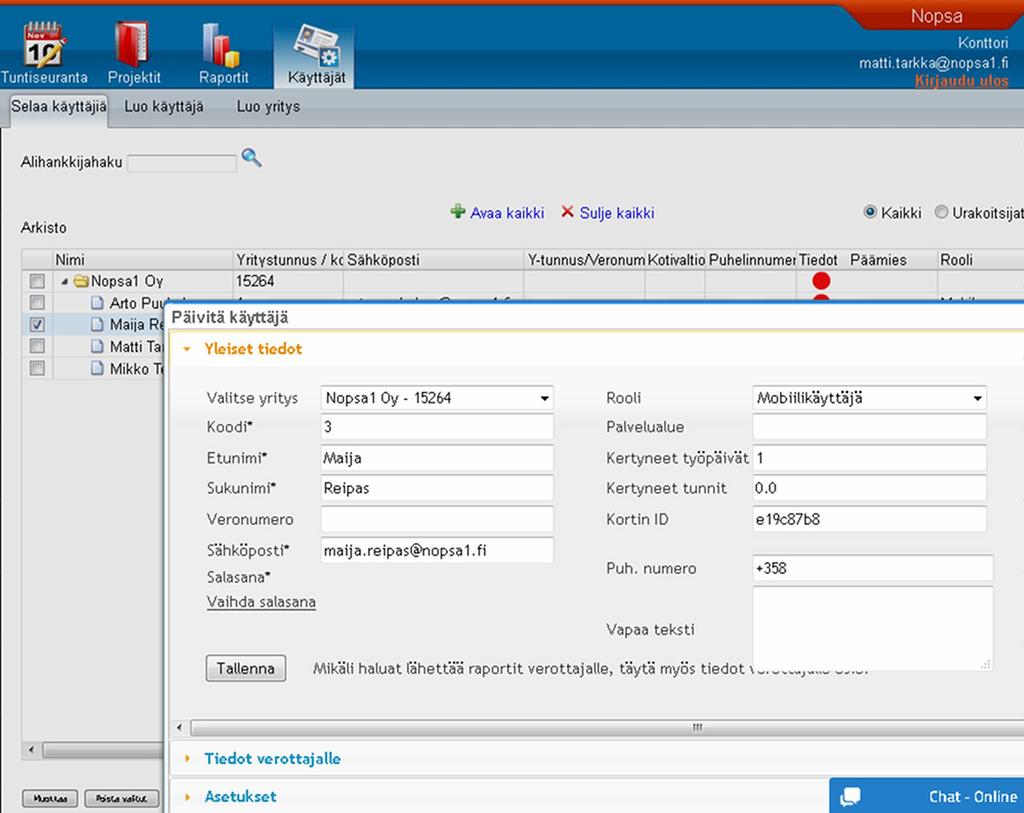Viewport: 1024px width, 813px height.
Task: Click the Palvelualue input field
Action: (869, 427)
